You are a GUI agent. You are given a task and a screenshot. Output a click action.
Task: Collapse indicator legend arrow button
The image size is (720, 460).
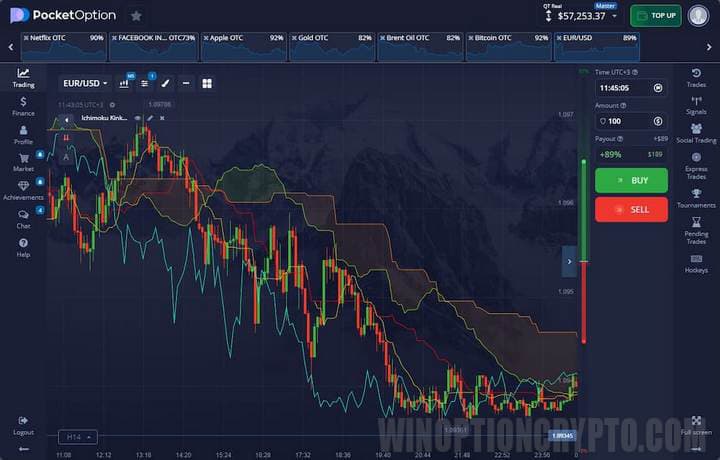pyautogui.click(x=67, y=120)
